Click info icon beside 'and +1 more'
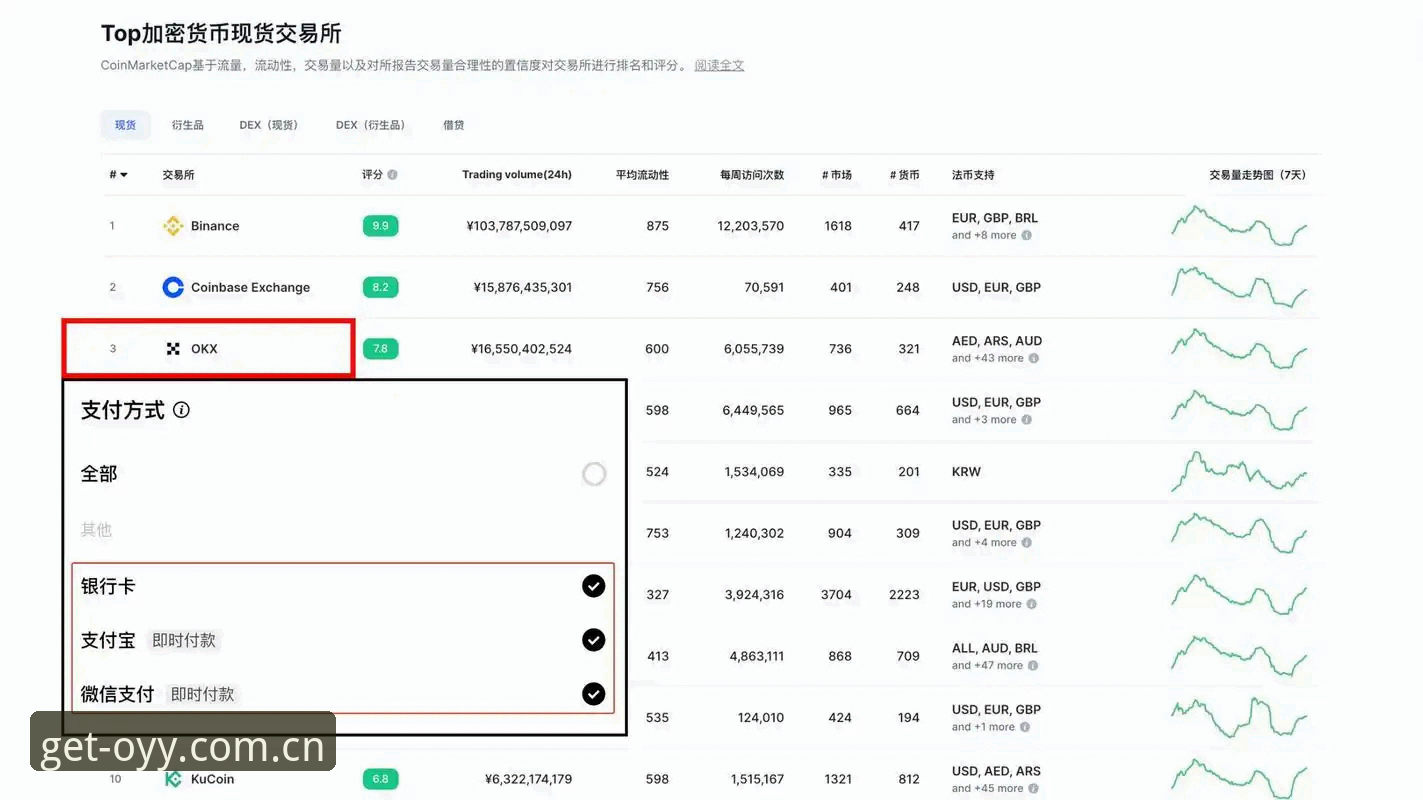Viewport: 1423px width, 800px height. coord(1025,727)
